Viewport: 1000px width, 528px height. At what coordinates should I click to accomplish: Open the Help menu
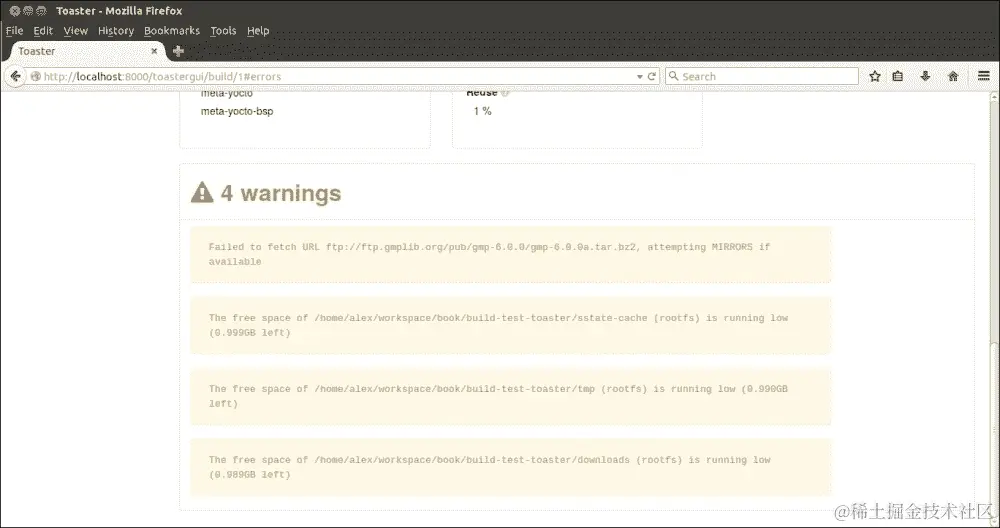click(258, 31)
